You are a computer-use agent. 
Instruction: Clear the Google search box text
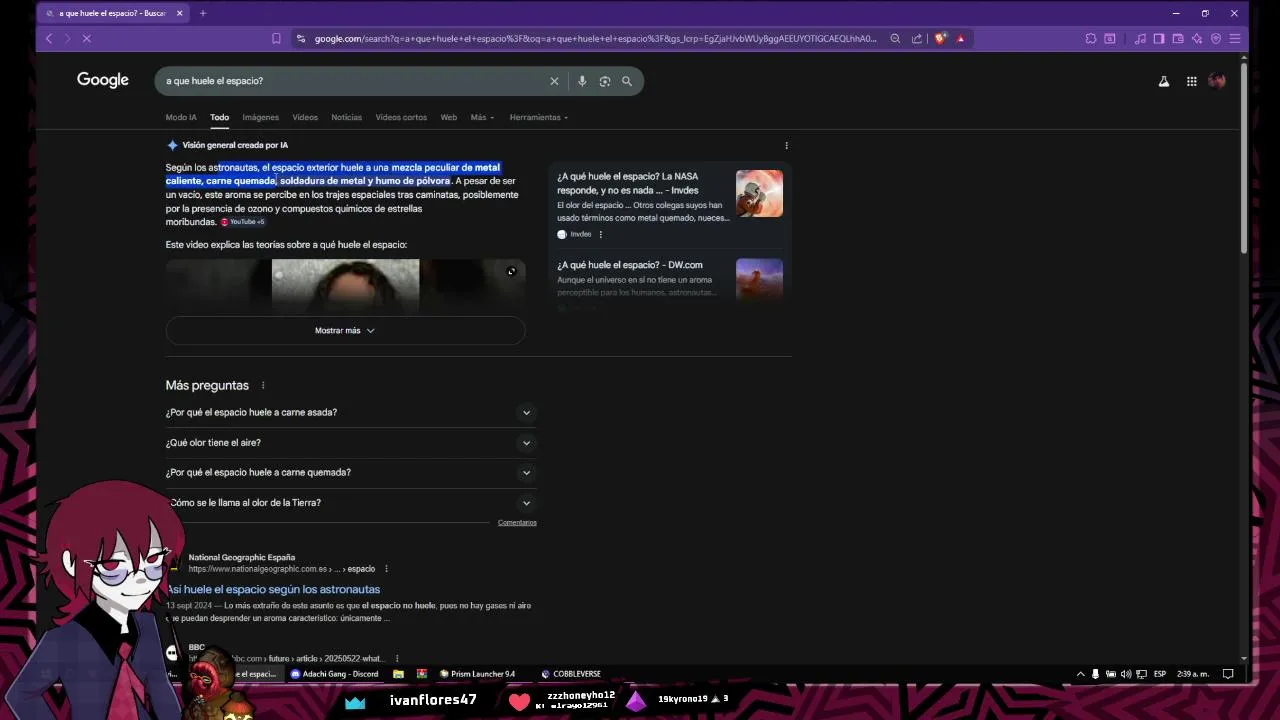(x=554, y=81)
